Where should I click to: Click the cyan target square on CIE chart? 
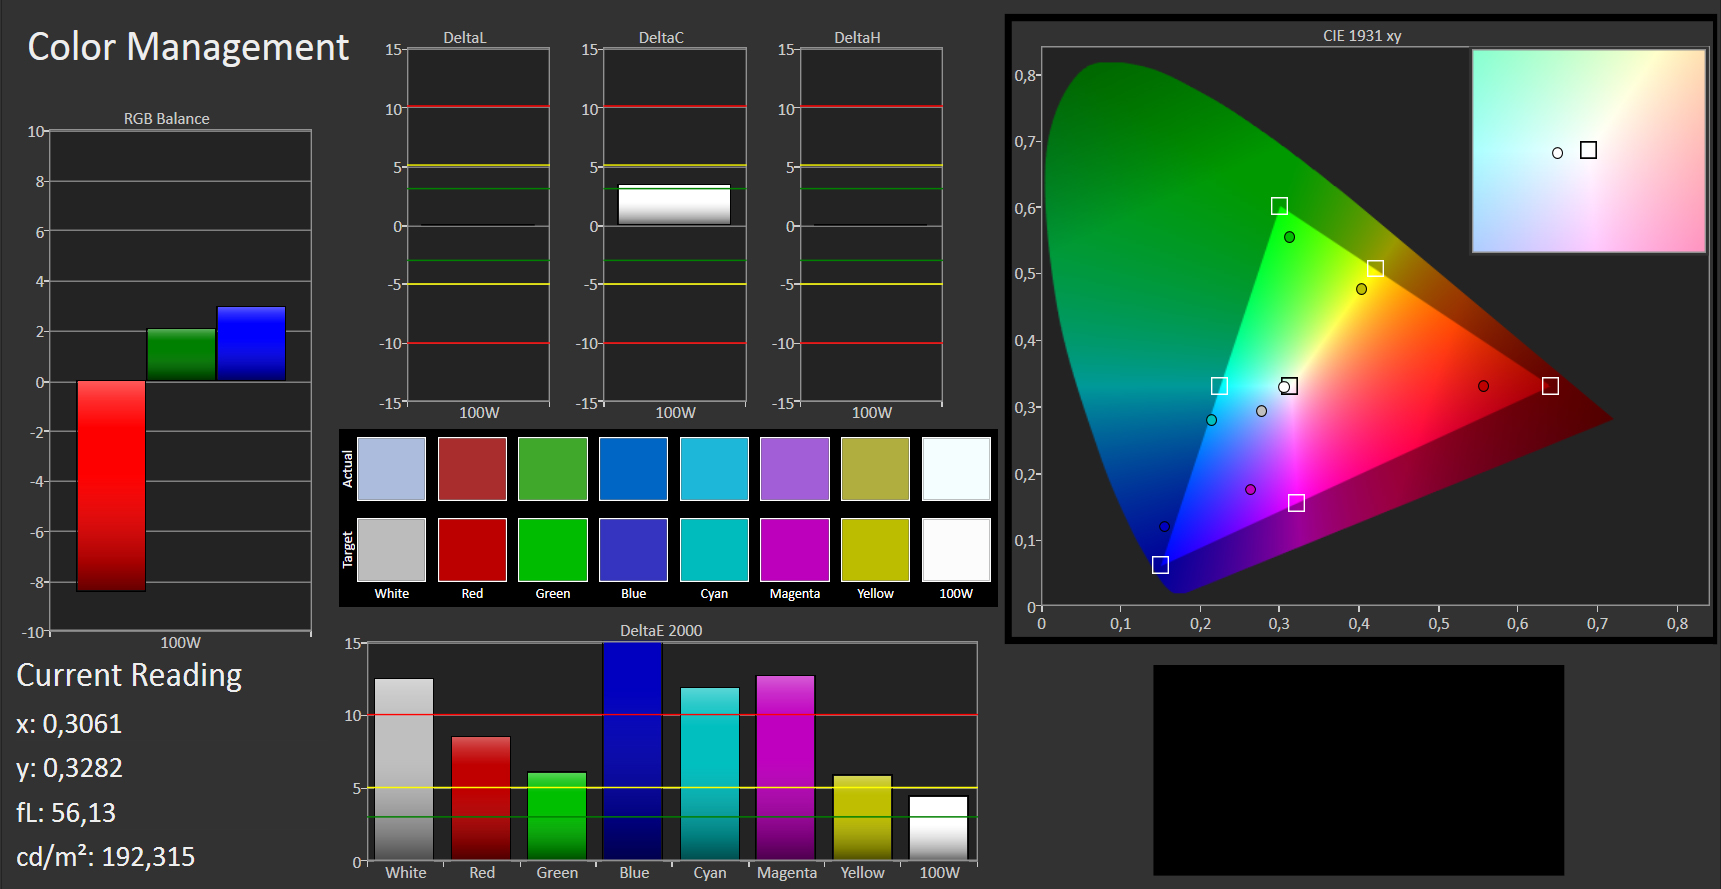[x=1219, y=386]
